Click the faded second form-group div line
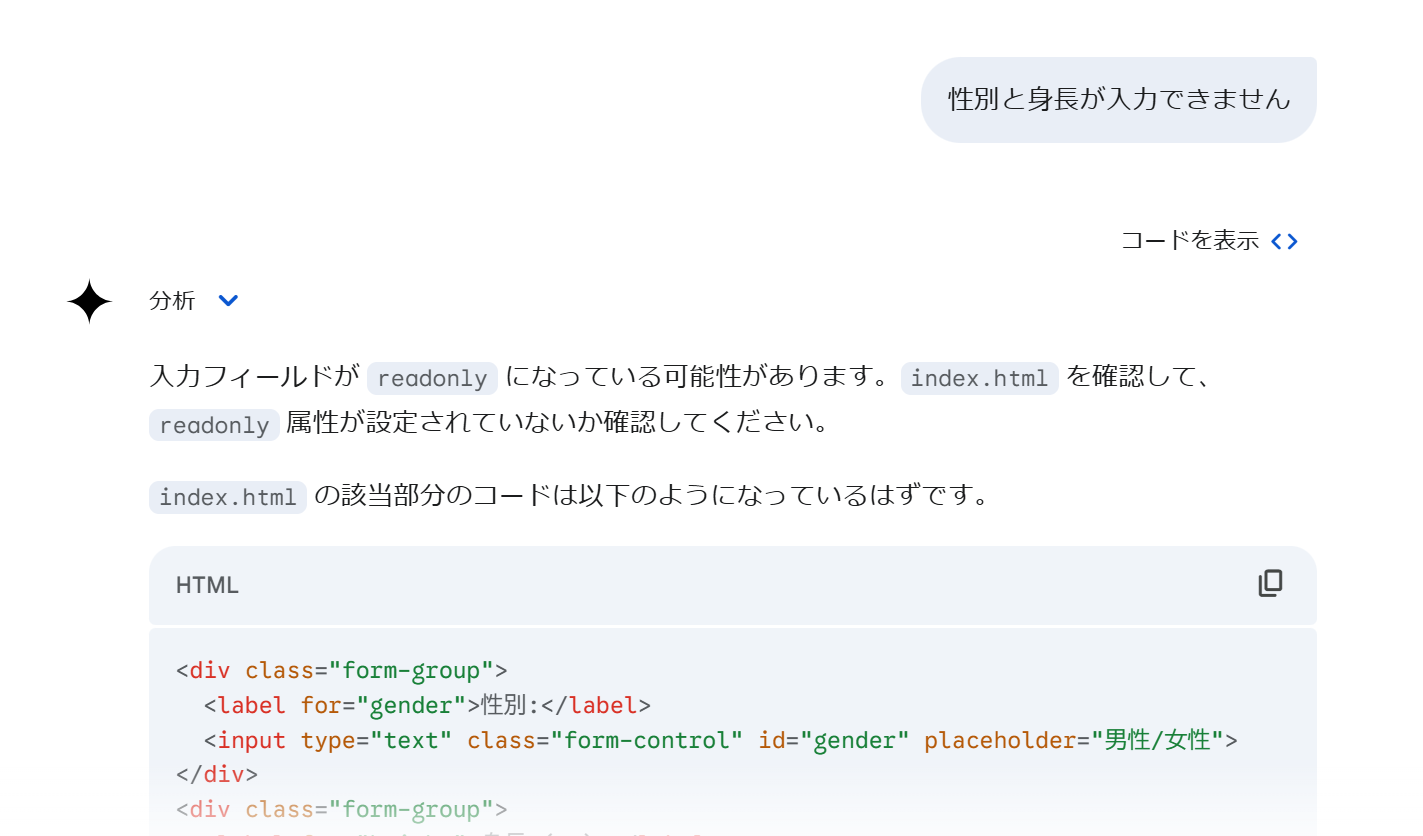 (342, 810)
